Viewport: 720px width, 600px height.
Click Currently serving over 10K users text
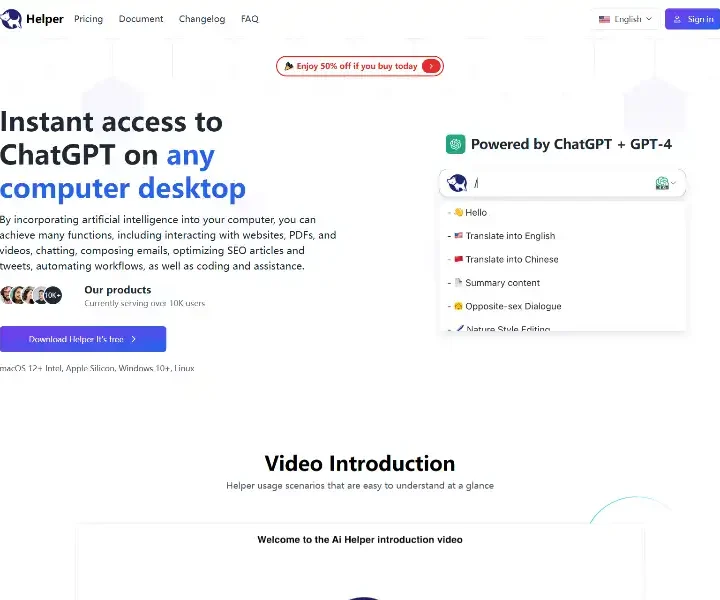pyautogui.click(x=145, y=303)
